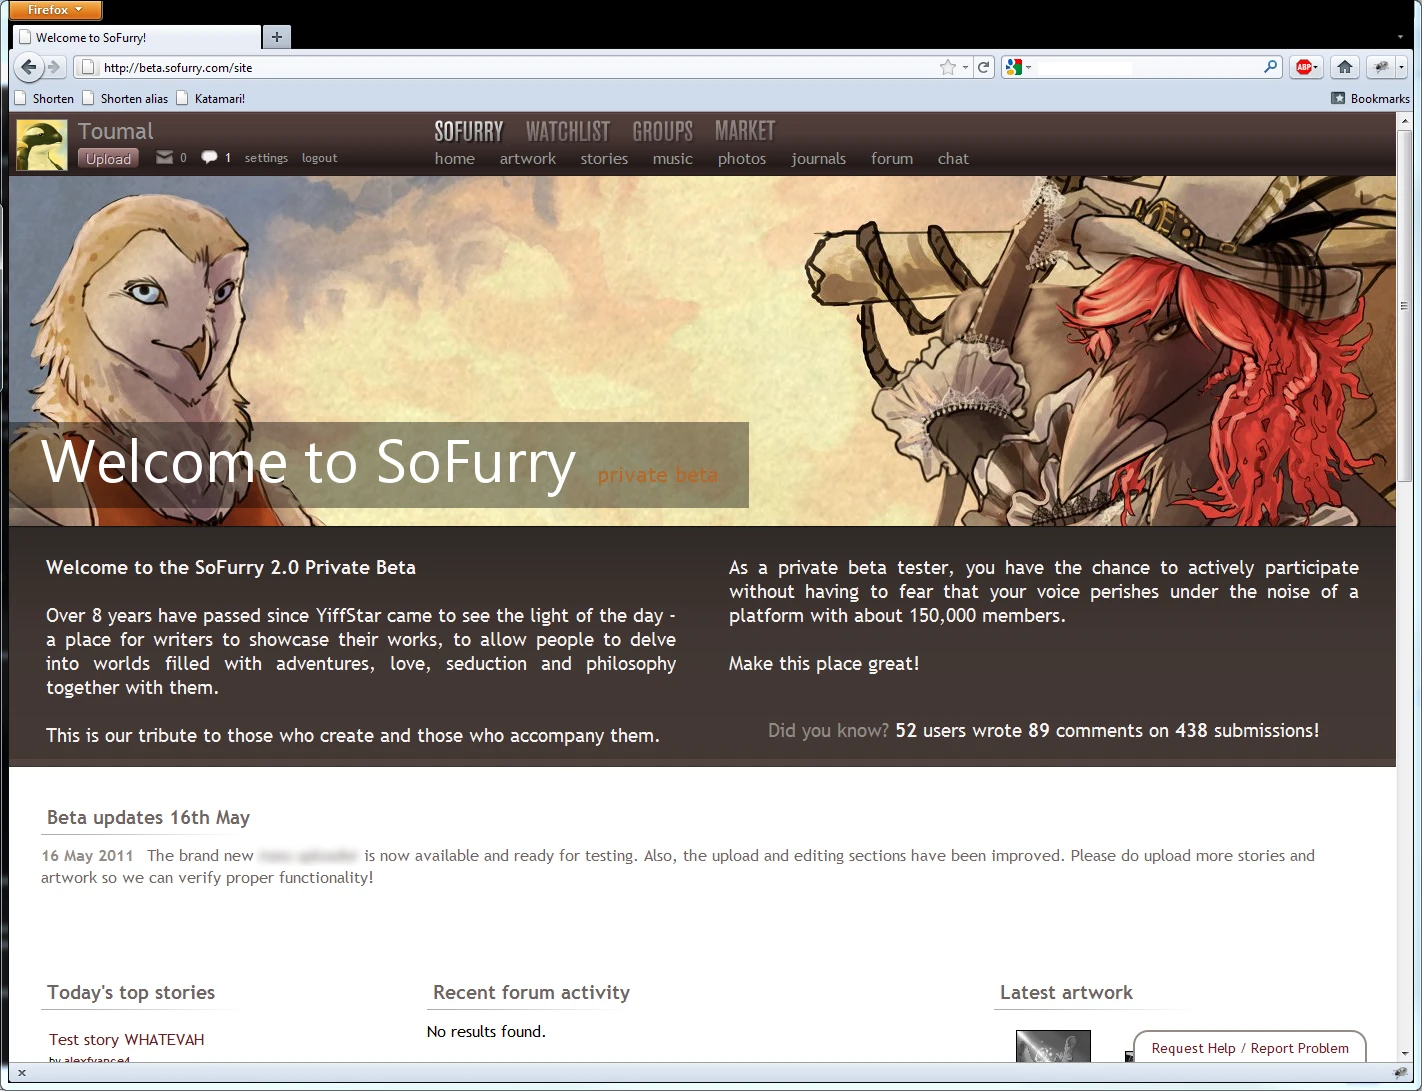The image size is (1422, 1091).
Task: Open the URL history dropdown arrow
Action: [965, 67]
